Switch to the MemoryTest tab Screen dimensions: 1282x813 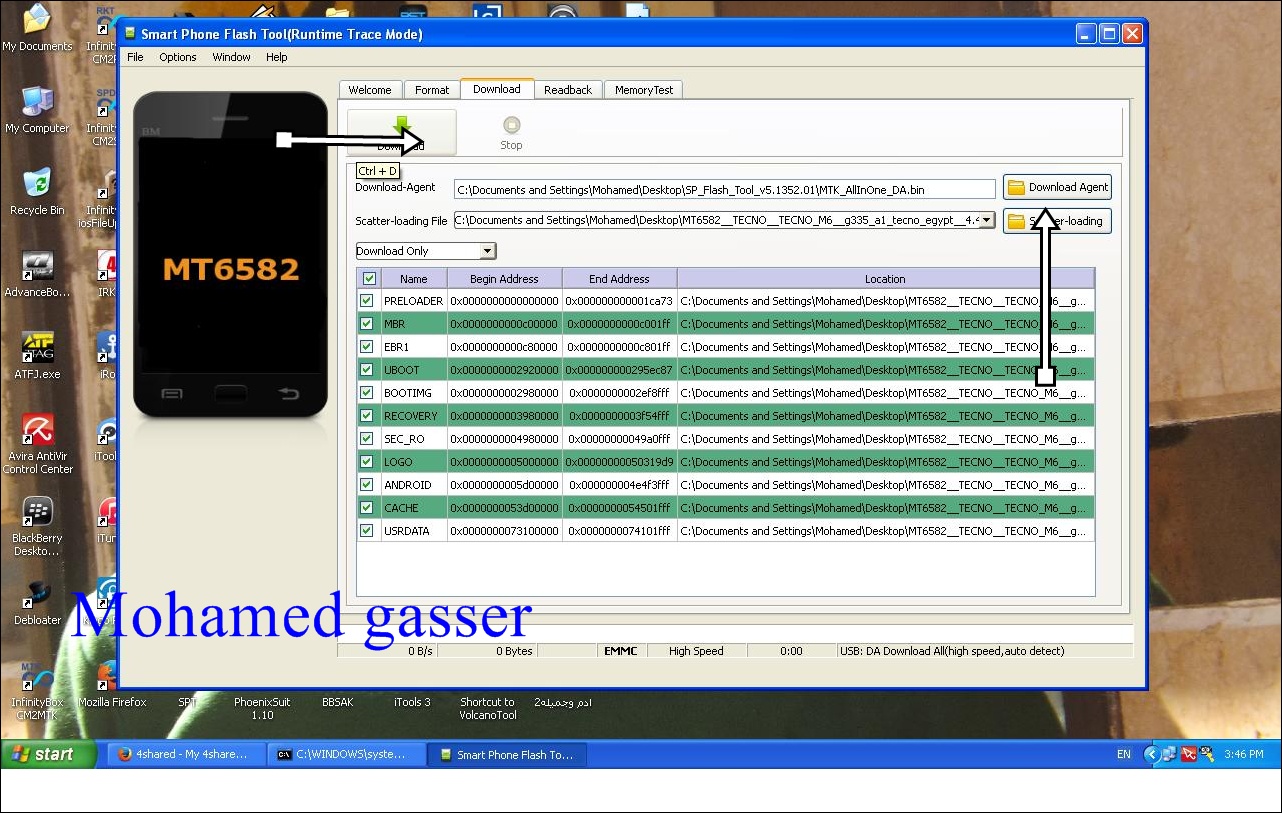(644, 90)
